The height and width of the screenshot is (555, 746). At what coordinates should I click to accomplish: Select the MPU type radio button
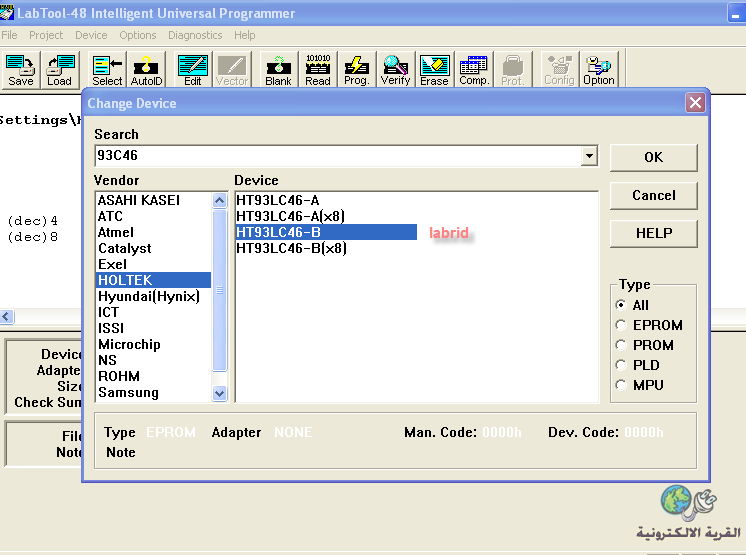pyautogui.click(x=621, y=385)
